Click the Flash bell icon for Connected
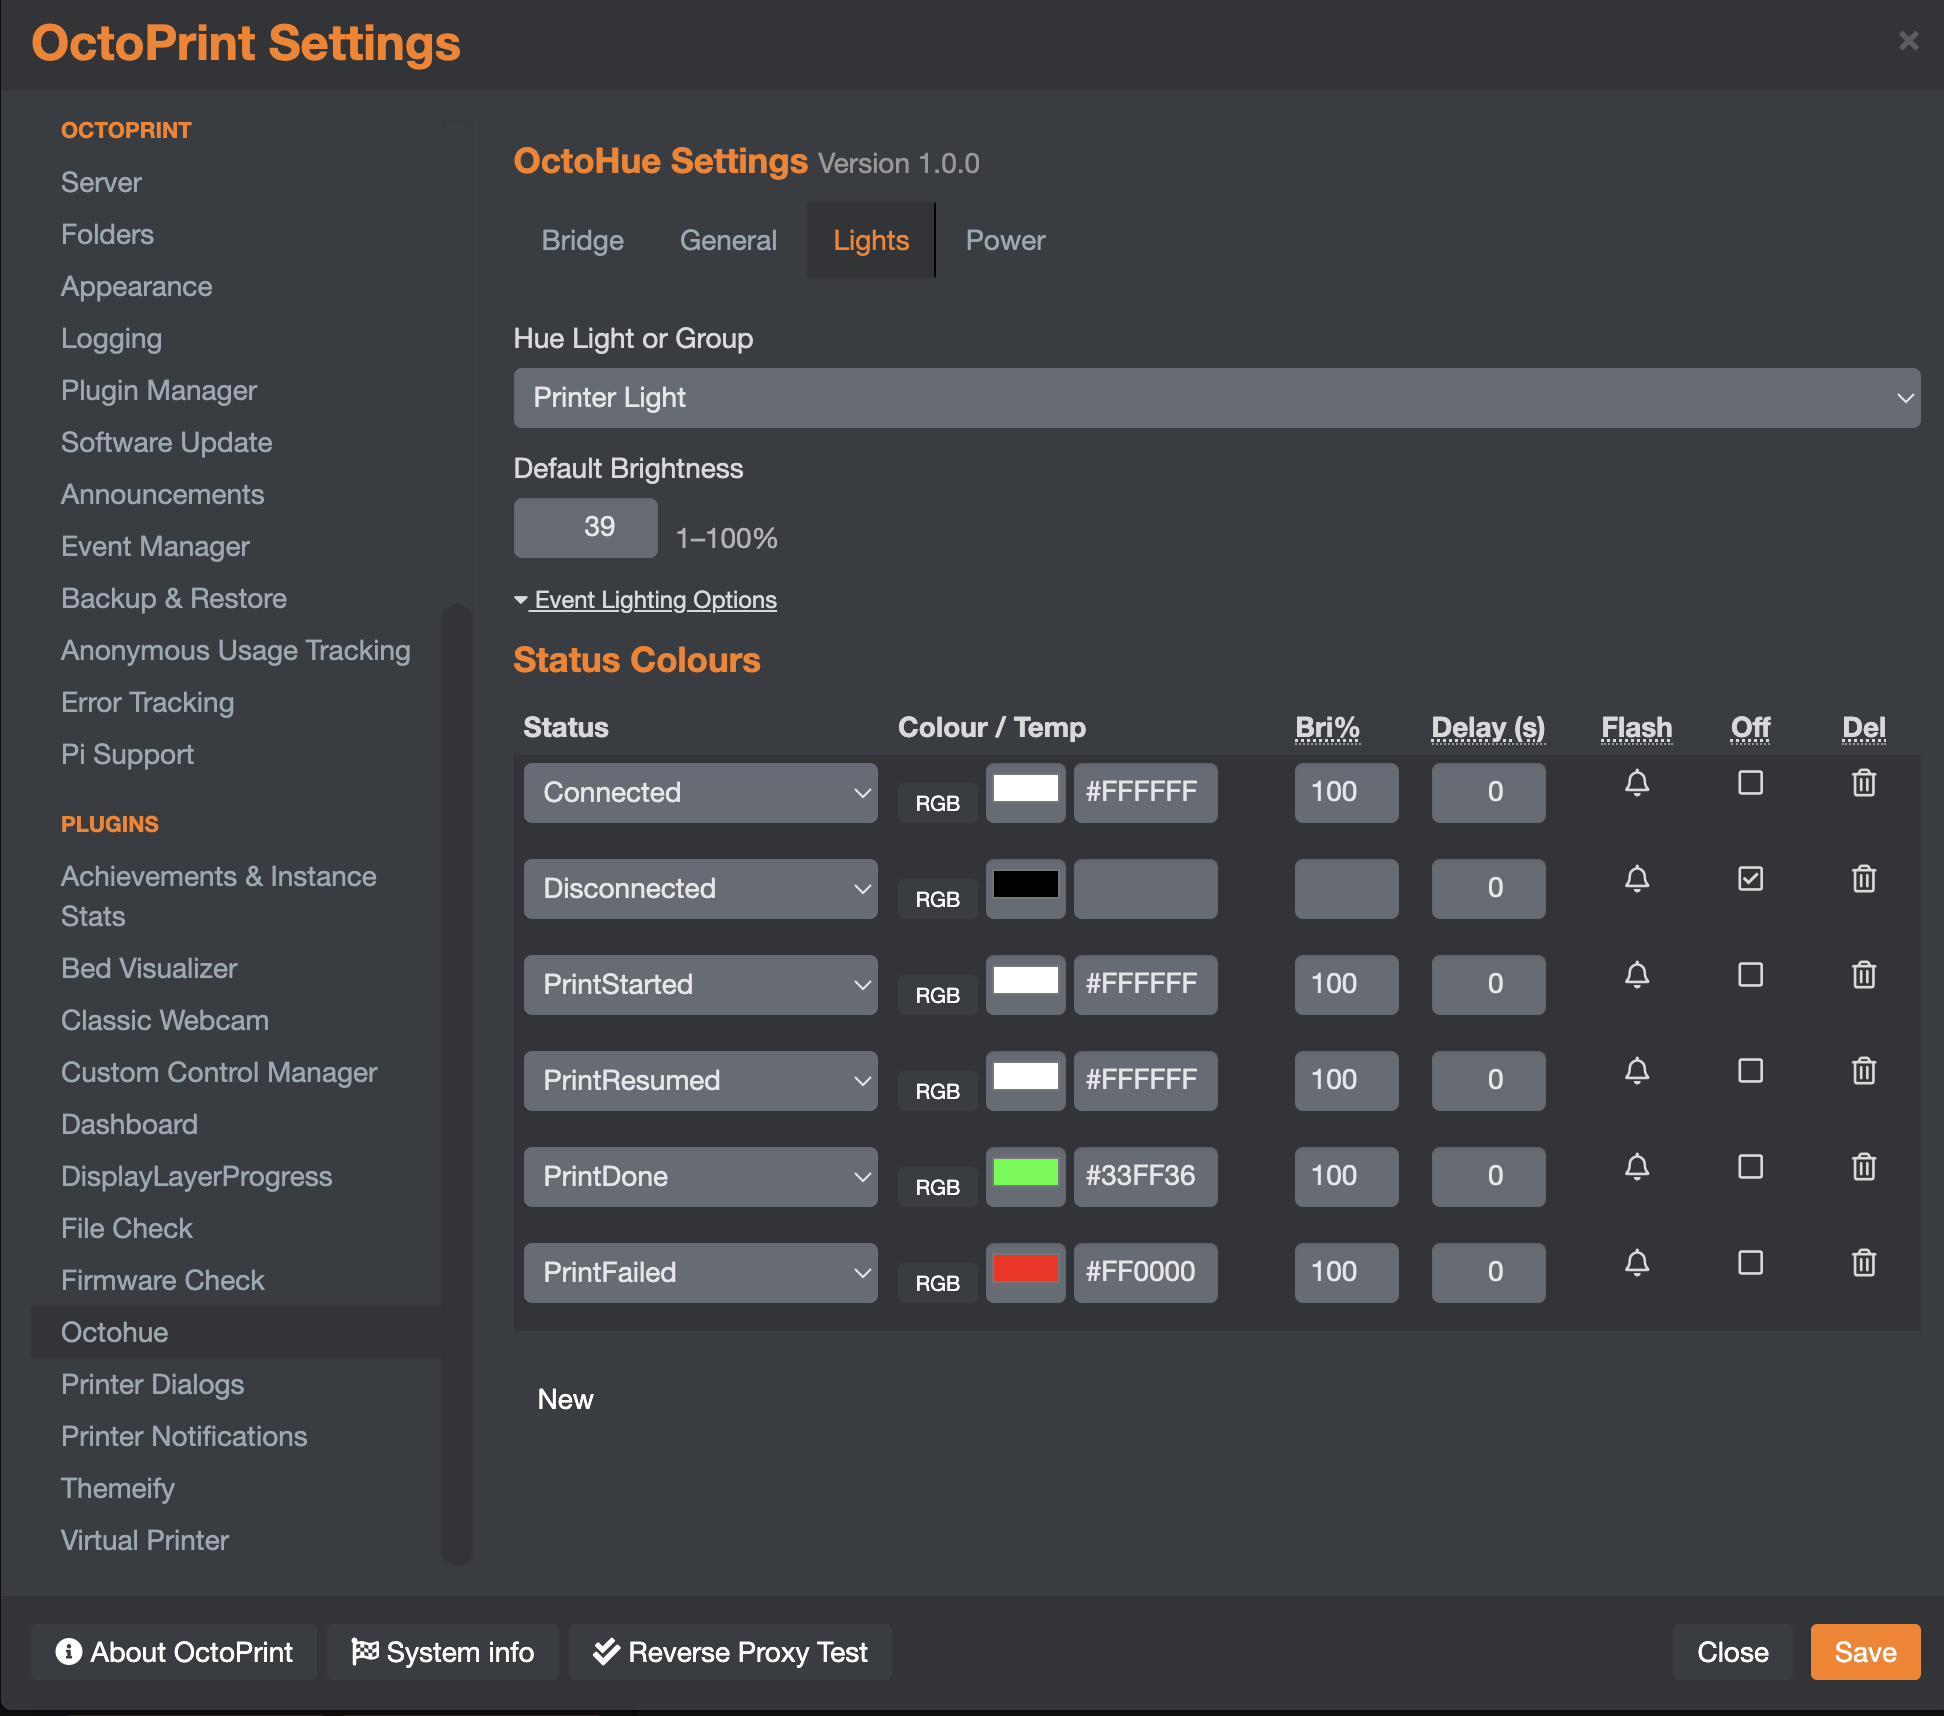Screen dimensions: 1944x1716 pos(1636,783)
